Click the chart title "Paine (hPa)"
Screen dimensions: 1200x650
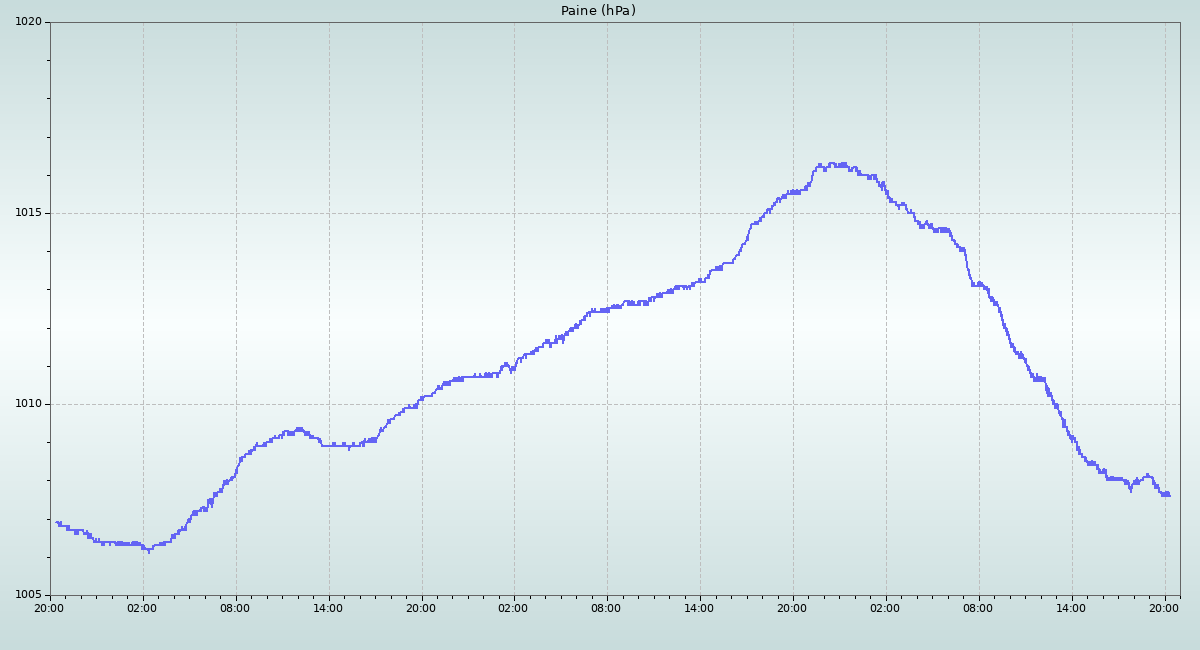coord(598,11)
